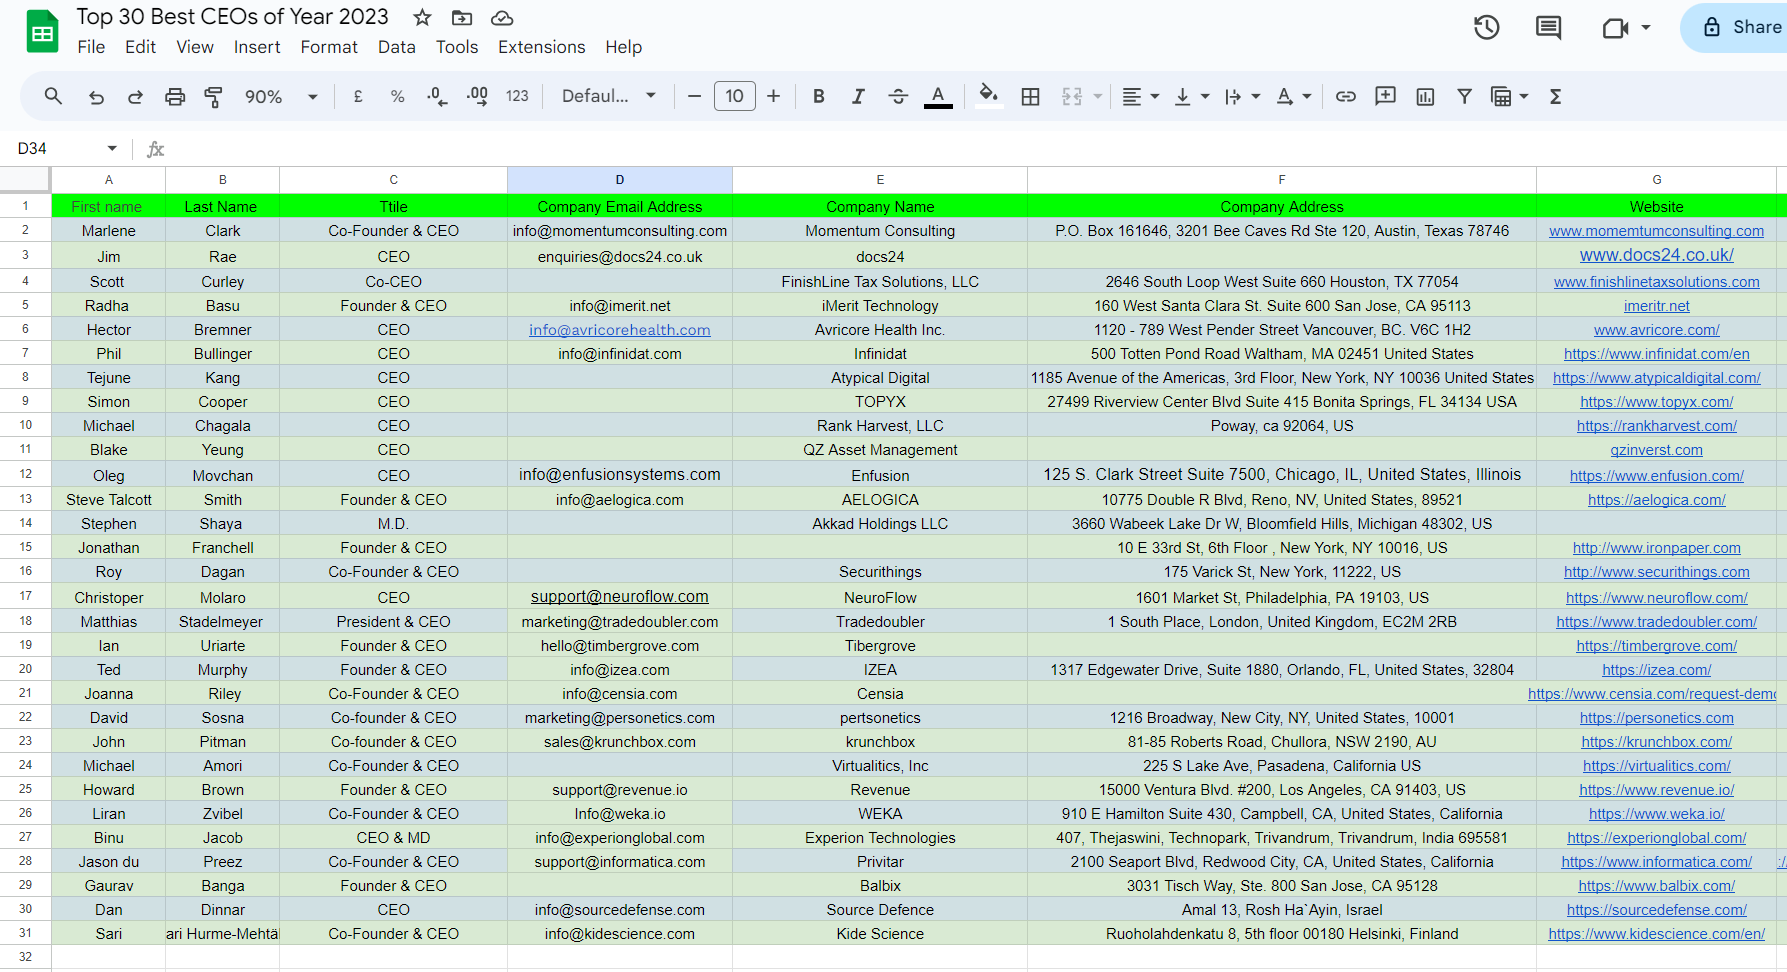Increase font size plus button
The height and width of the screenshot is (972, 1787).
click(x=773, y=96)
